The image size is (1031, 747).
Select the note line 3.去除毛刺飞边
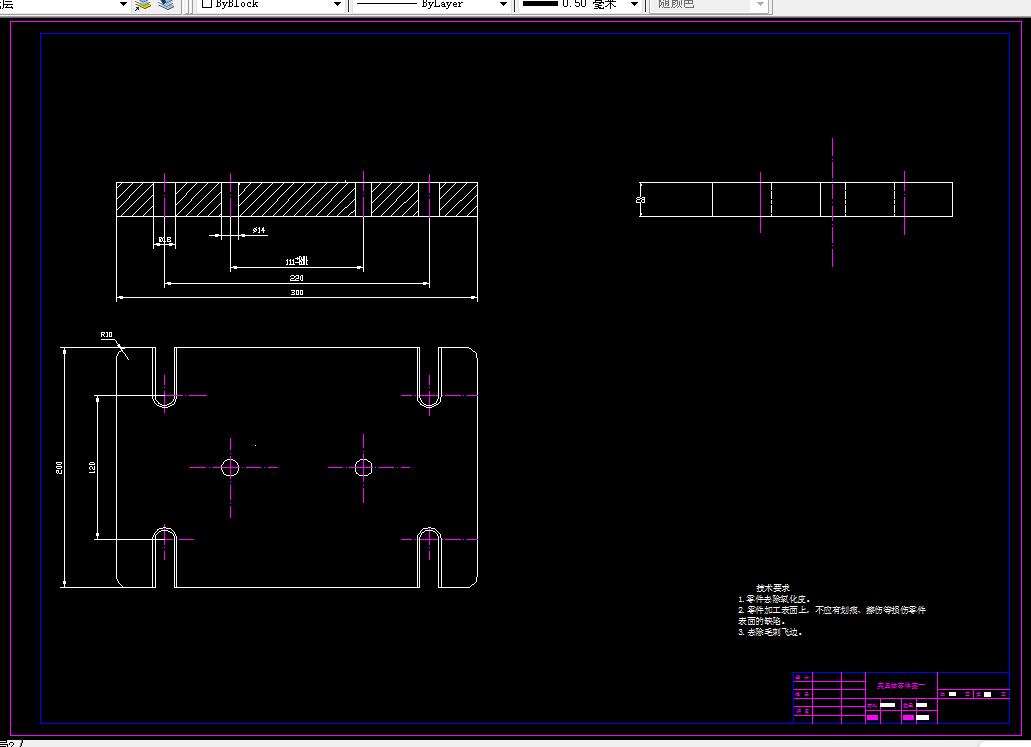[x=771, y=632]
